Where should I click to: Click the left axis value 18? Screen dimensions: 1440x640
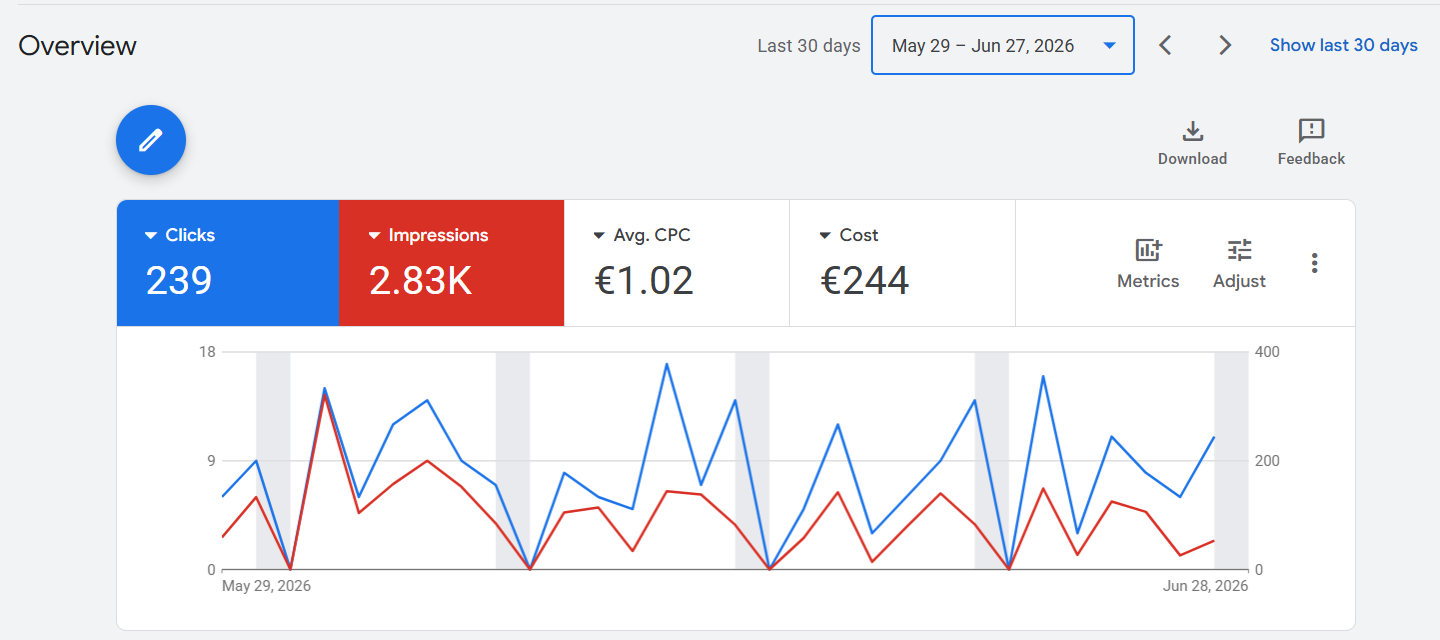[x=207, y=352]
